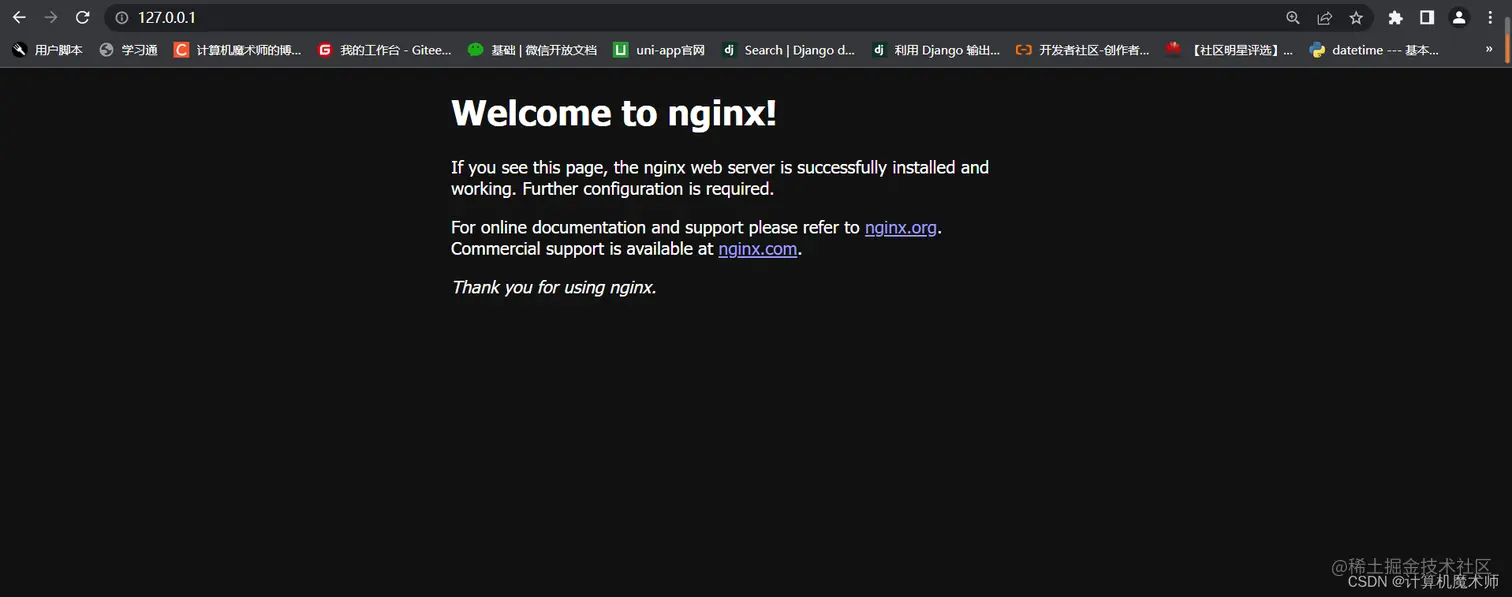Open the Extensions puzzle icon
This screenshot has height=597, width=1512.
(1396, 18)
